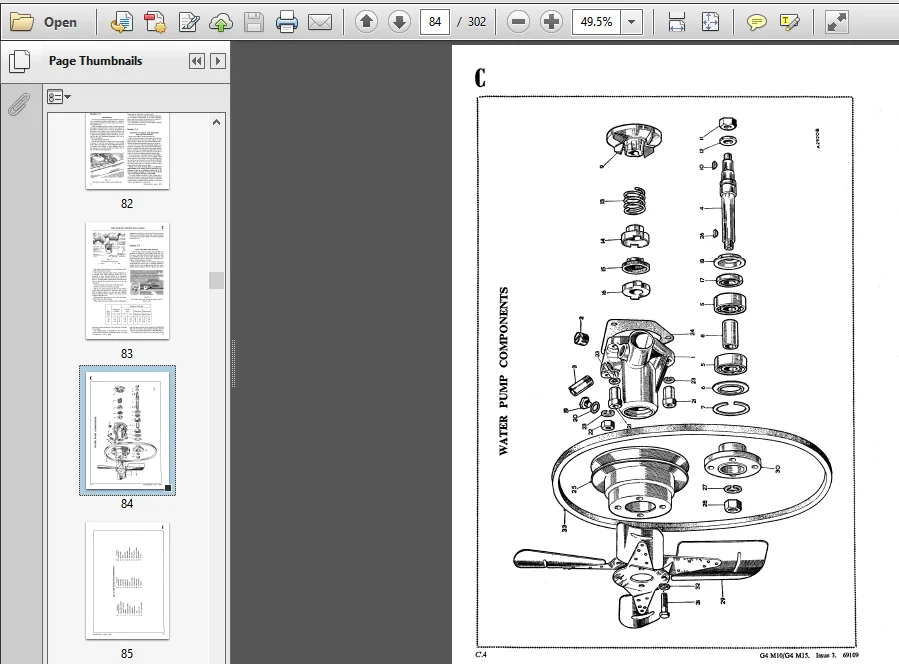The image size is (899, 664).
Task: Open the Attachments paperclip panel
Action: pyautogui.click(x=19, y=105)
